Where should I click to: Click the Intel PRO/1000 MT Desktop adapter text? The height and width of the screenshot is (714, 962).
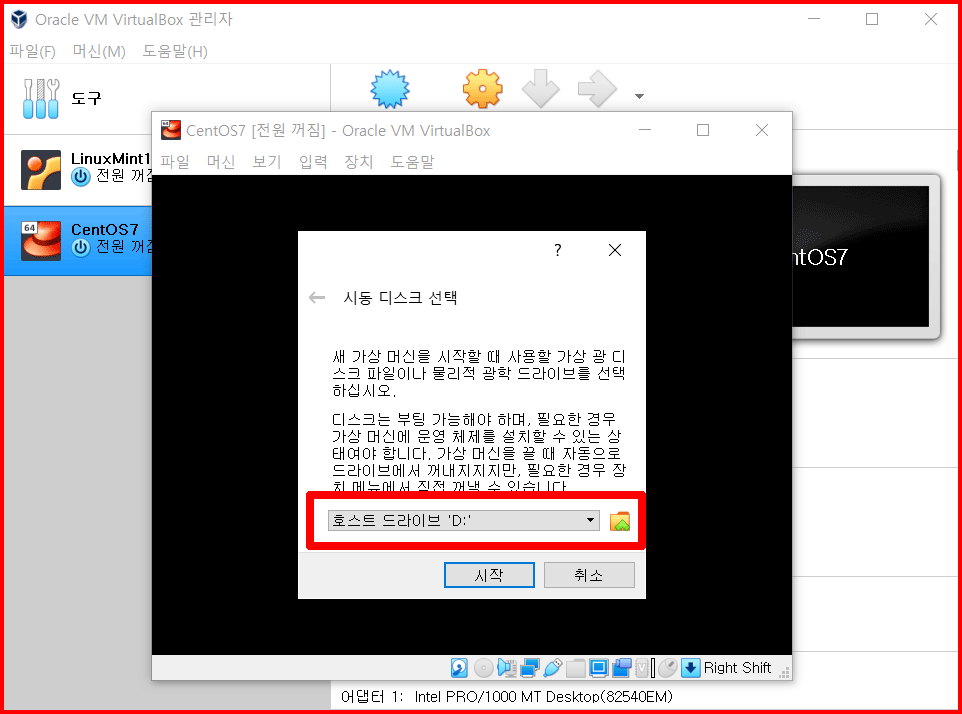click(x=544, y=697)
